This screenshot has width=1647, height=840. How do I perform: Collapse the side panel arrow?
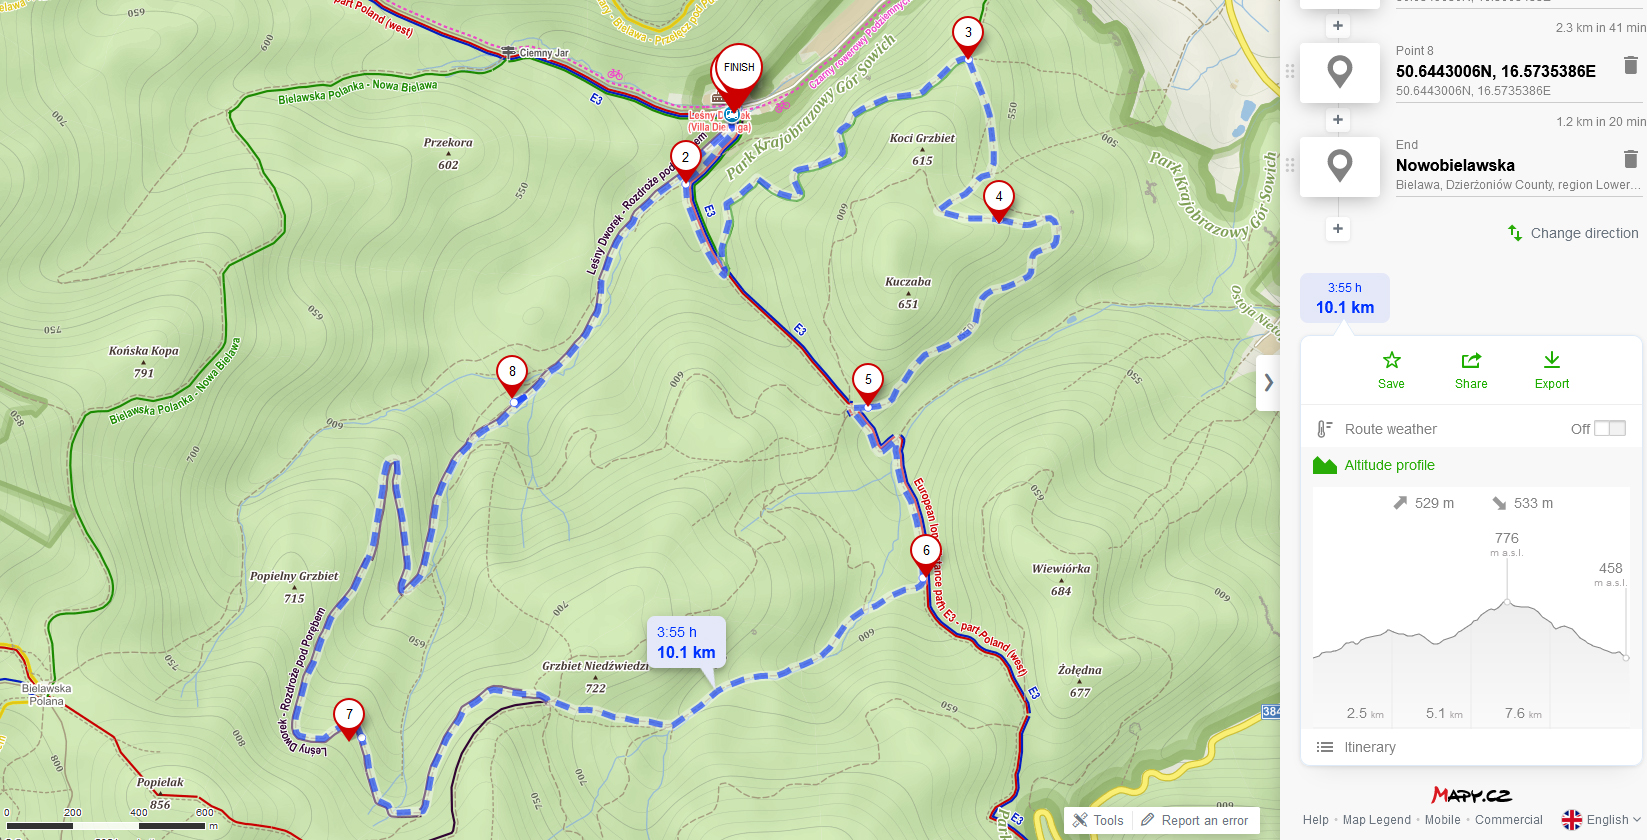coord(1268,383)
